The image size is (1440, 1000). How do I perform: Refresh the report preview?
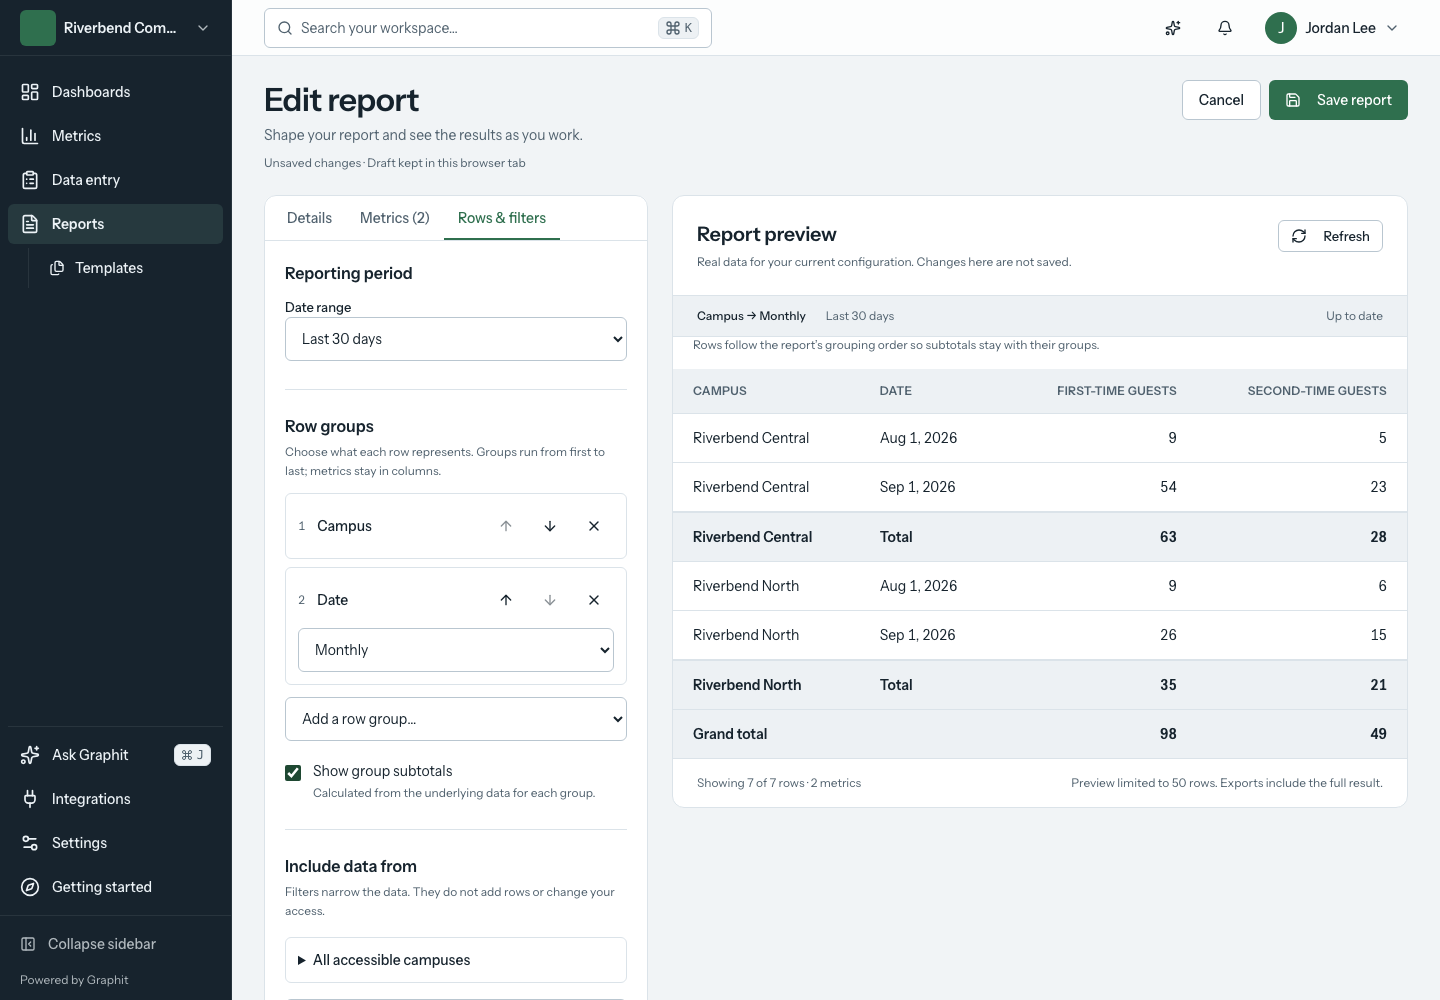click(1330, 236)
